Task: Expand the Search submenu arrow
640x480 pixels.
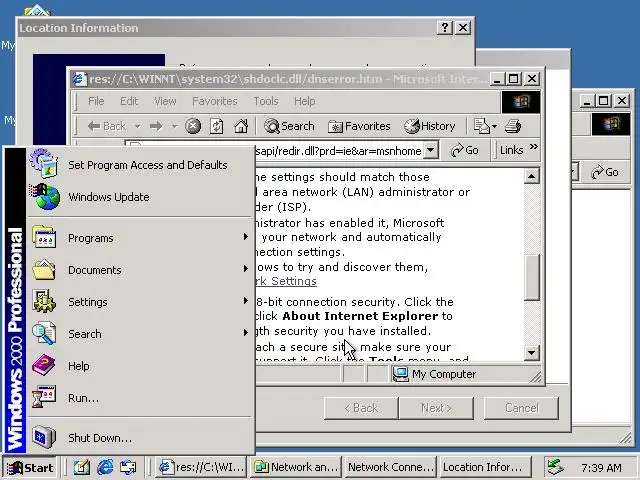Action: pyautogui.click(x=246, y=333)
